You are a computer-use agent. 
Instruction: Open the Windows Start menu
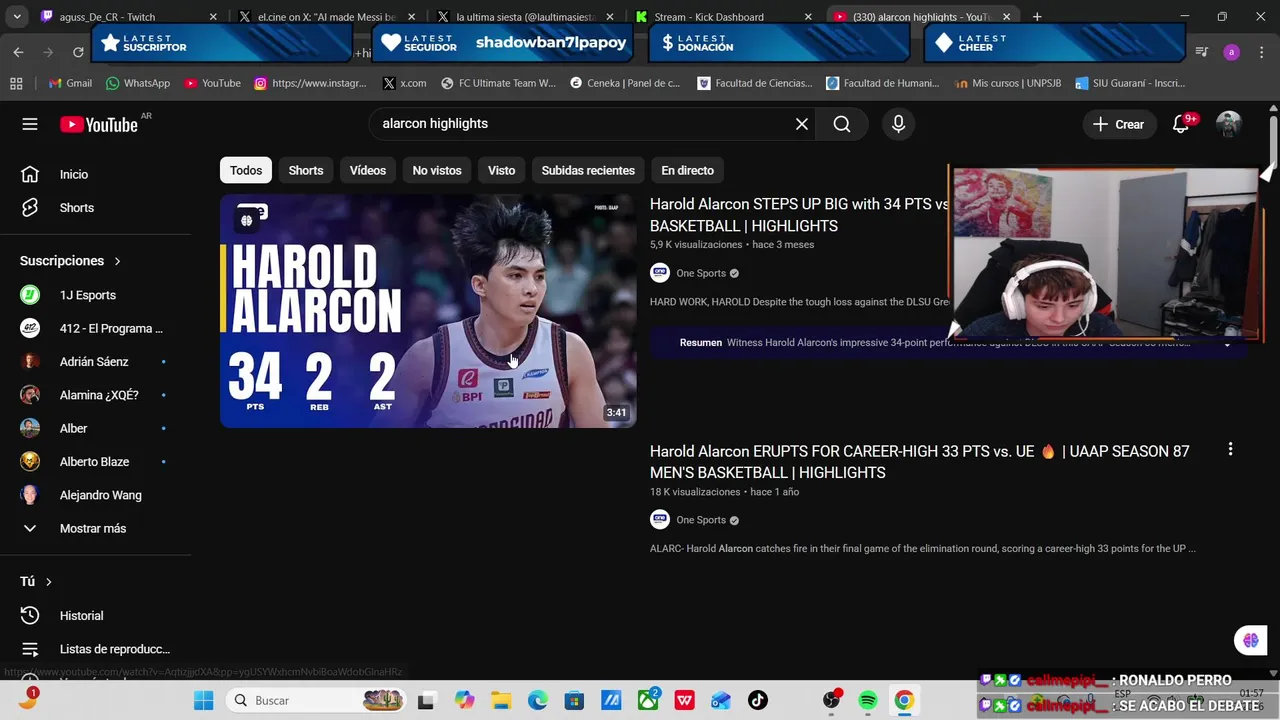tap(203, 700)
